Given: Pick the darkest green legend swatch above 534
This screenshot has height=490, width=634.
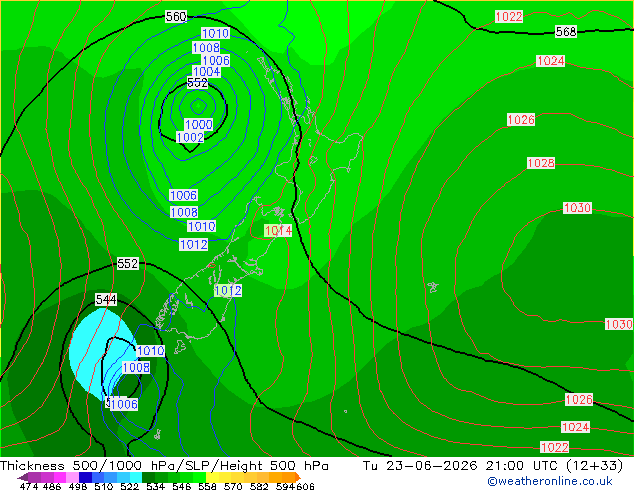Looking at the screenshot, I should (149, 477).
